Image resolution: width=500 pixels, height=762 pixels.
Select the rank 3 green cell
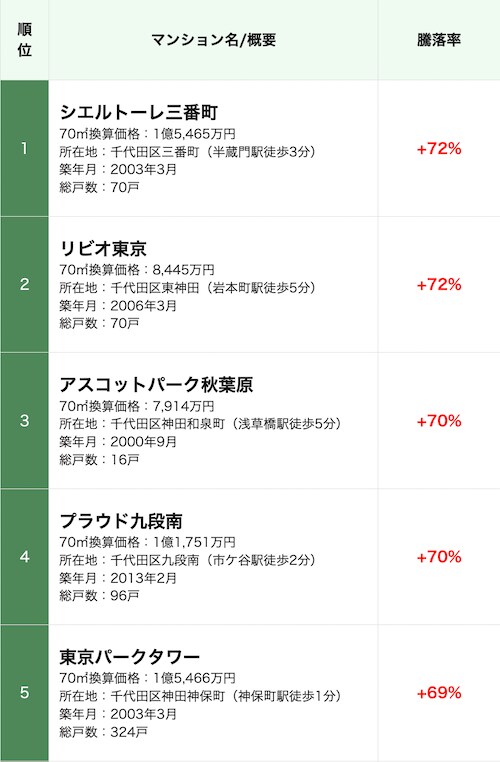[x=24, y=420]
